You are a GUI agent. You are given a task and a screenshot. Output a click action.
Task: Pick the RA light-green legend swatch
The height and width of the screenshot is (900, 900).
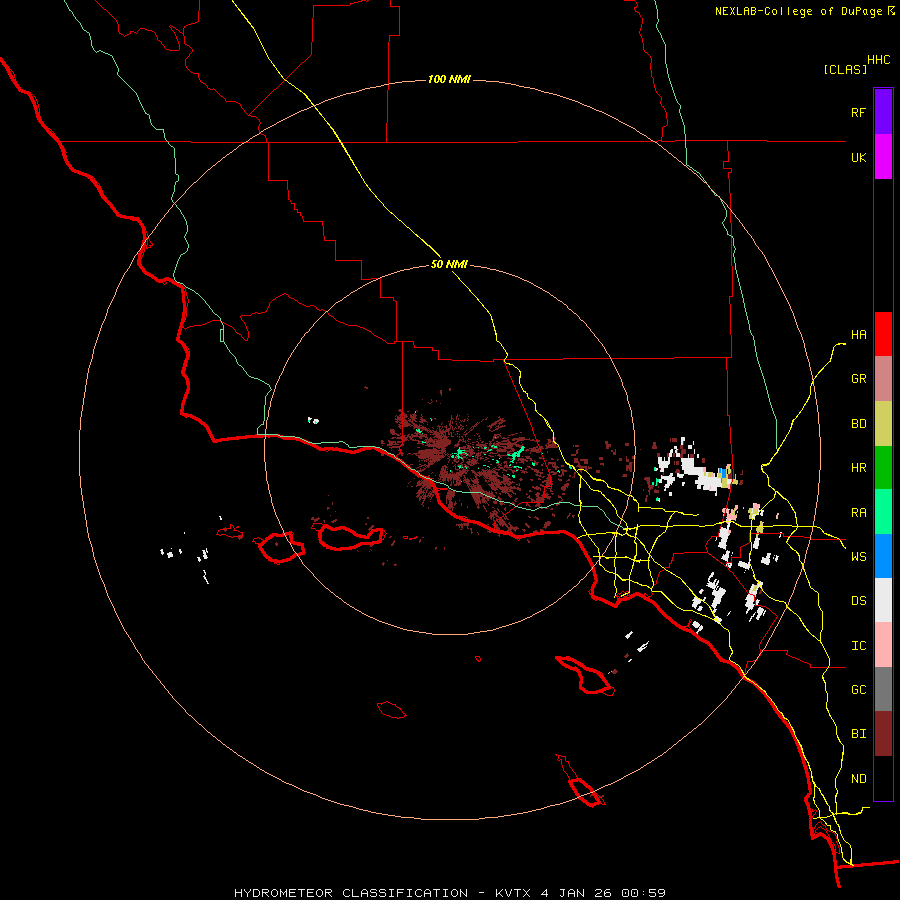click(x=883, y=512)
